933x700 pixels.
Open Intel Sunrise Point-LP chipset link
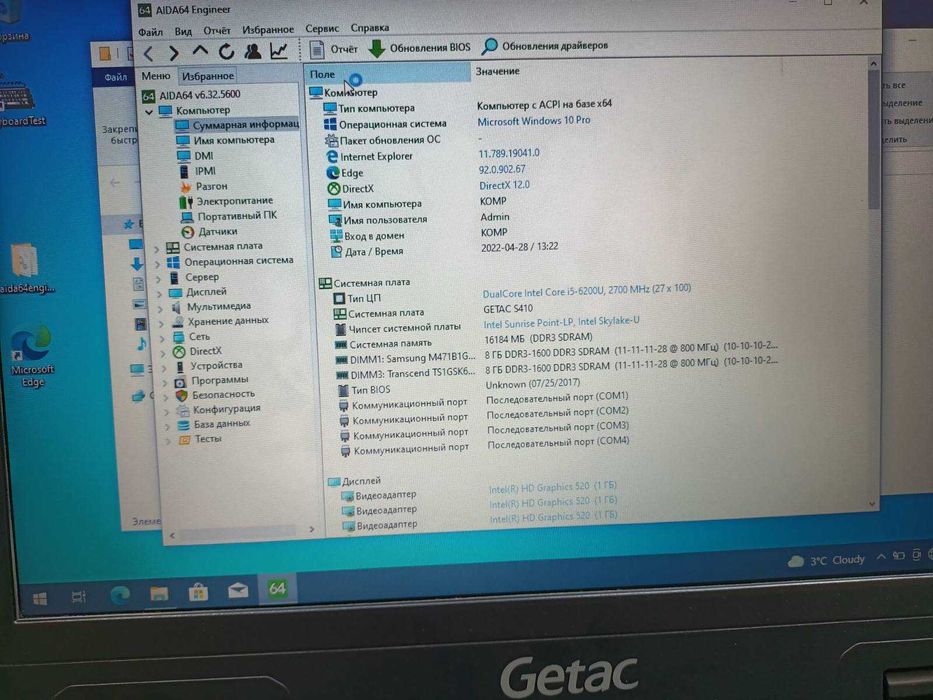[x=562, y=322]
